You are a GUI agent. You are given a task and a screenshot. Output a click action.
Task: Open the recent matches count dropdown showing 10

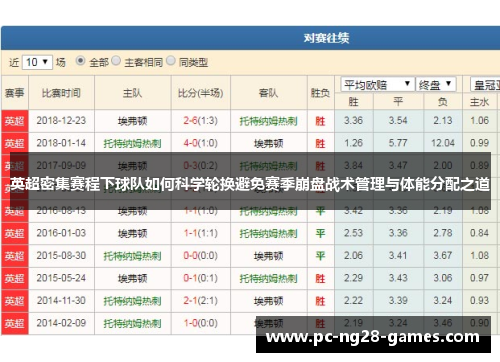coord(37,62)
